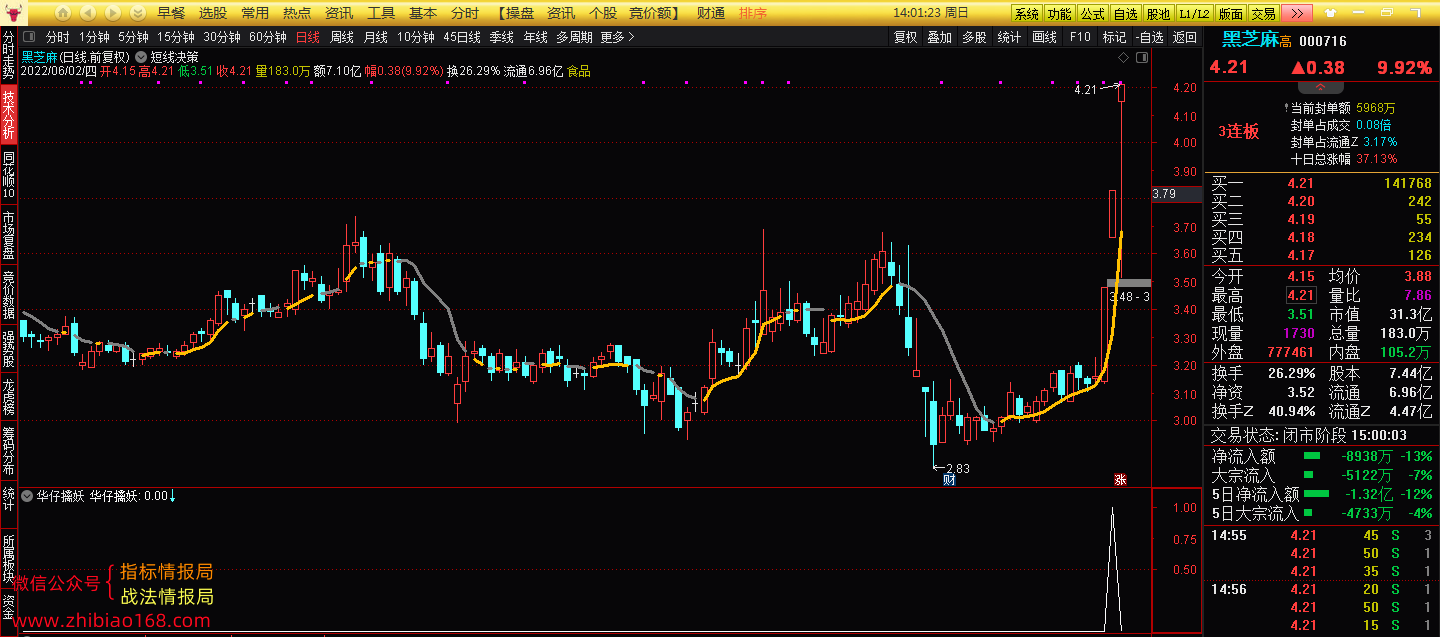The width and height of the screenshot is (1440, 637).
Task: Click the 交易 button
Action: coord(1264,14)
